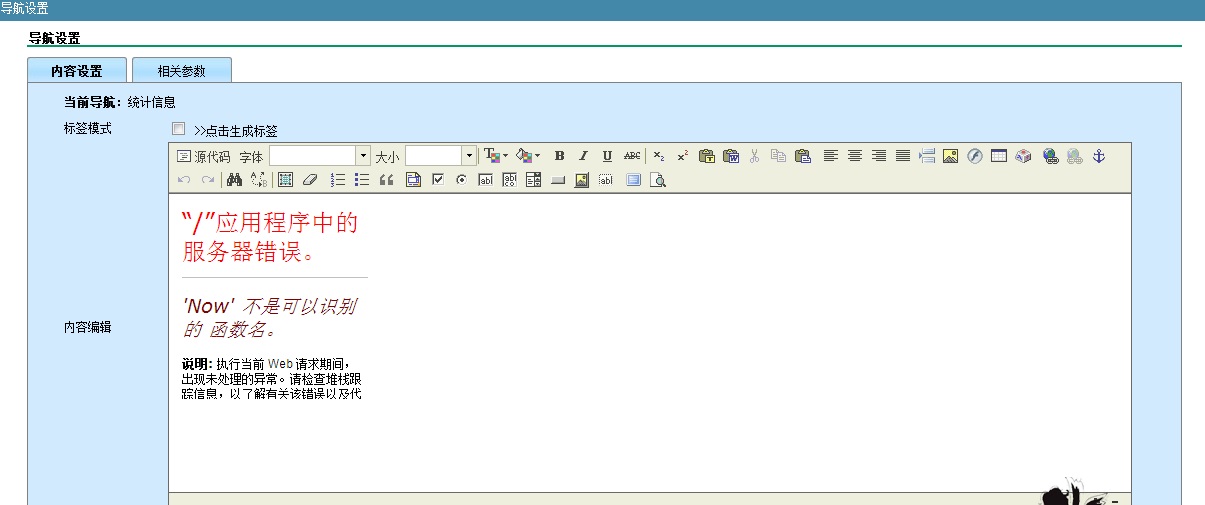Open the background color picker dropdown
Screen dimensions: 1205x505
[537, 156]
